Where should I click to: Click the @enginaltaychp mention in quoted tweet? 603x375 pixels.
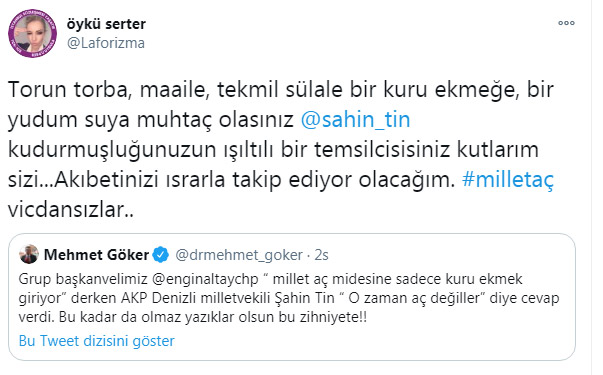click(205, 279)
